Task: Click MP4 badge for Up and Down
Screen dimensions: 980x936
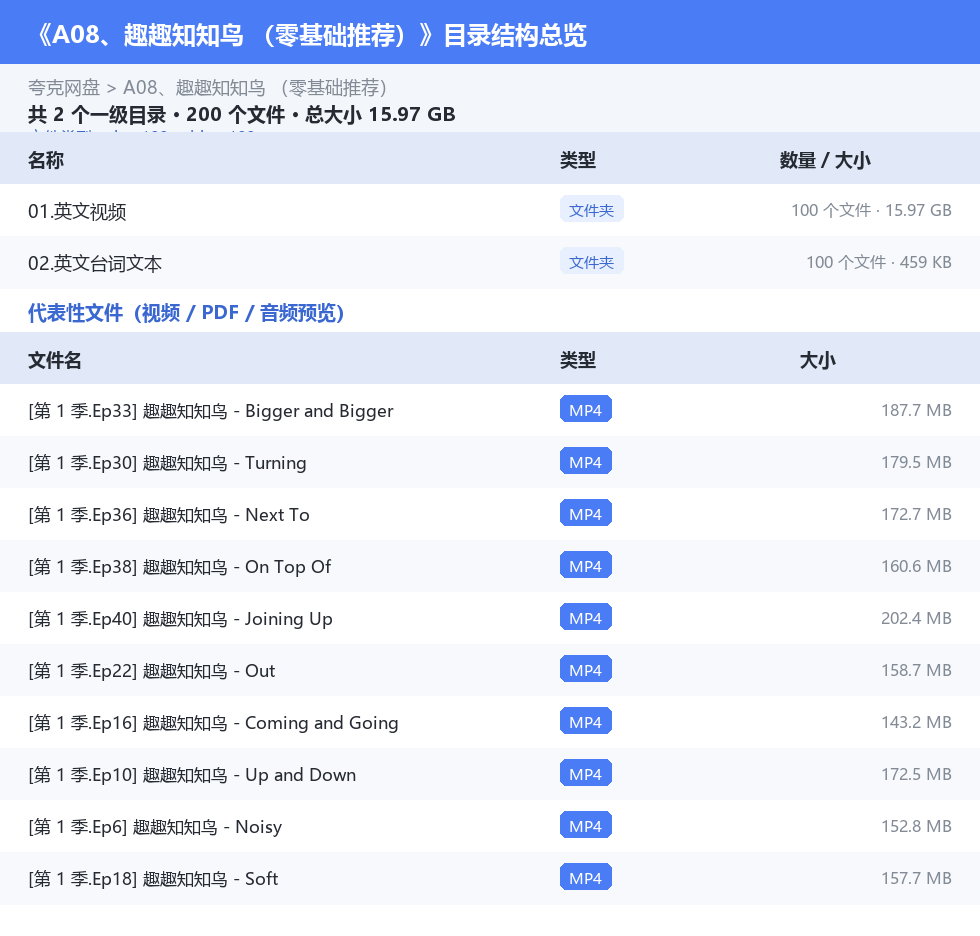Action: 586,773
